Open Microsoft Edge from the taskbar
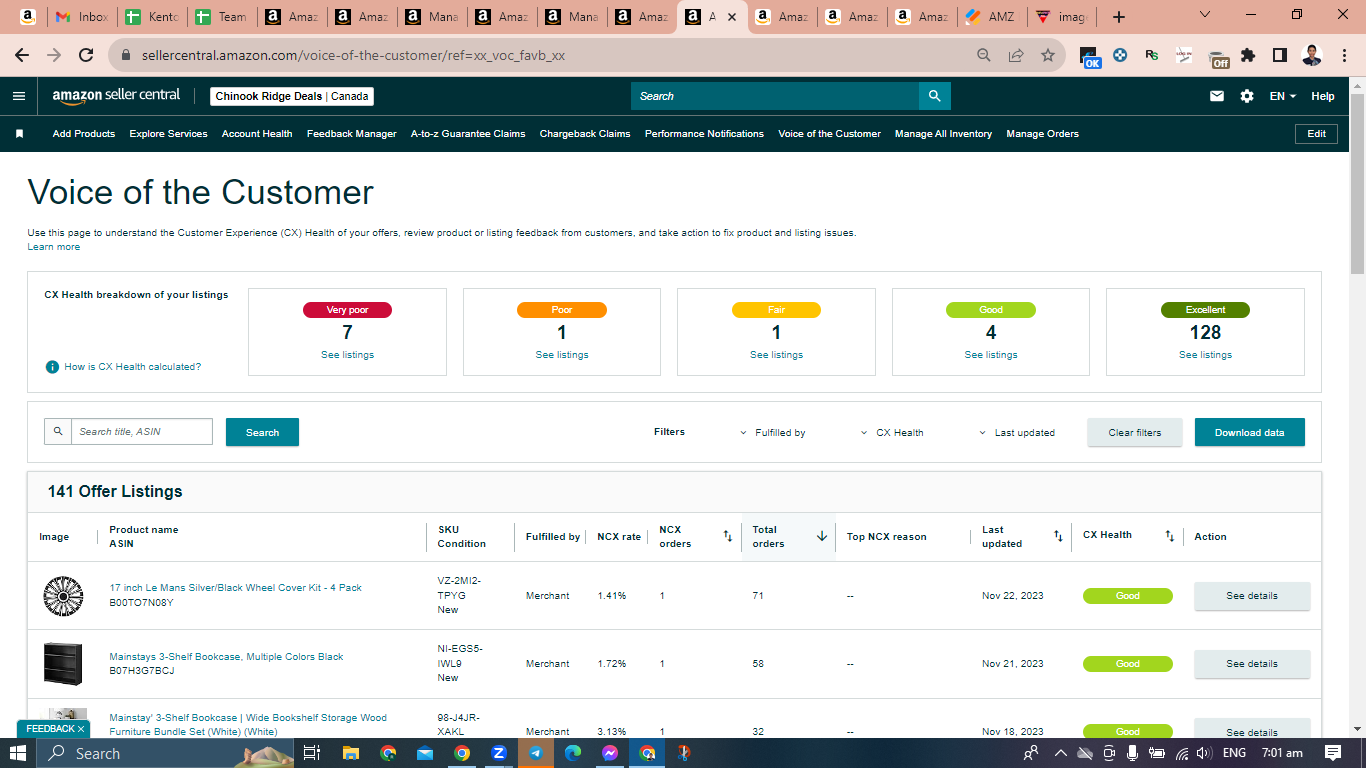The width and height of the screenshot is (1366, 768). point(573,753)
